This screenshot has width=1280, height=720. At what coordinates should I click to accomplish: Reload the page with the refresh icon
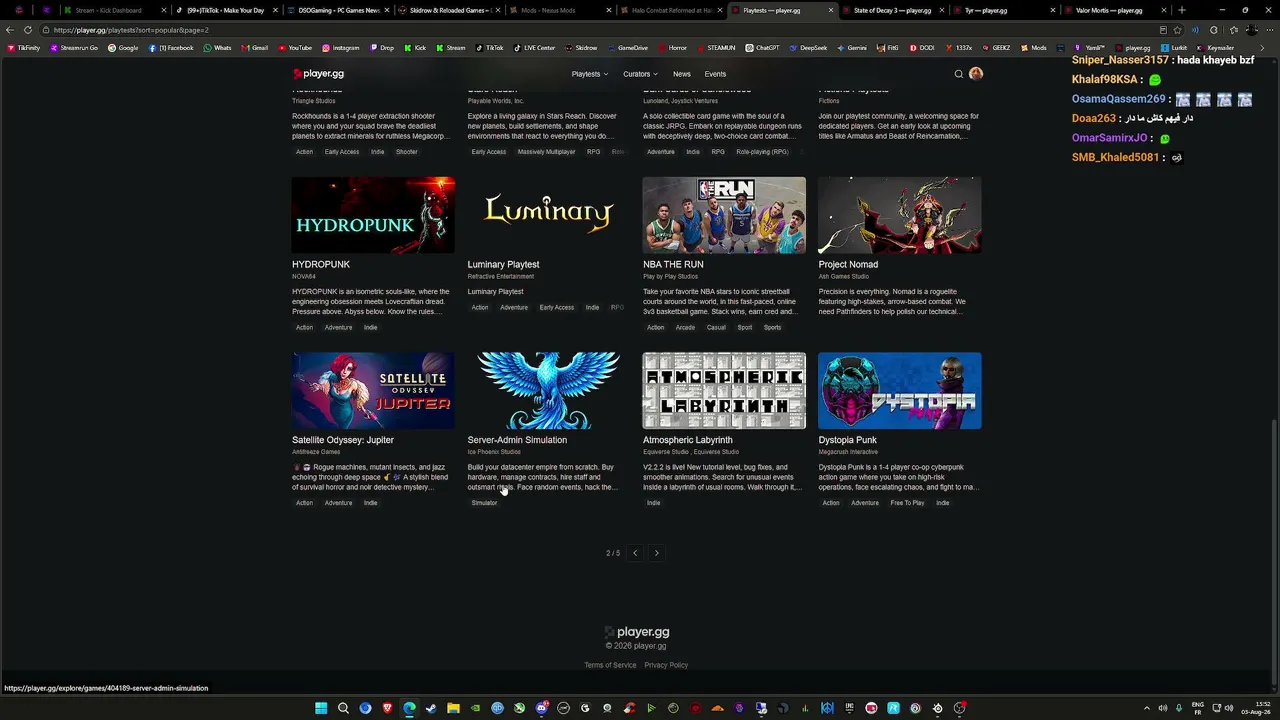tap(28, 30)
